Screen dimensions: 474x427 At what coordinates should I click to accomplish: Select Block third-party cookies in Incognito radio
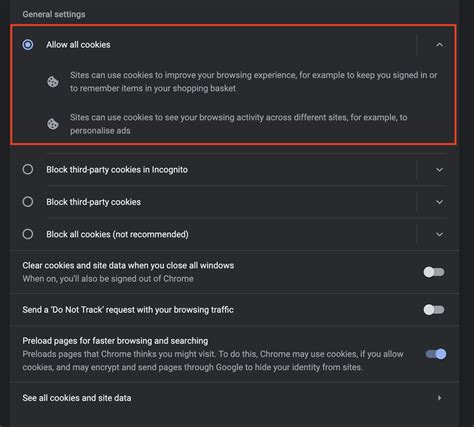(28, 169)
